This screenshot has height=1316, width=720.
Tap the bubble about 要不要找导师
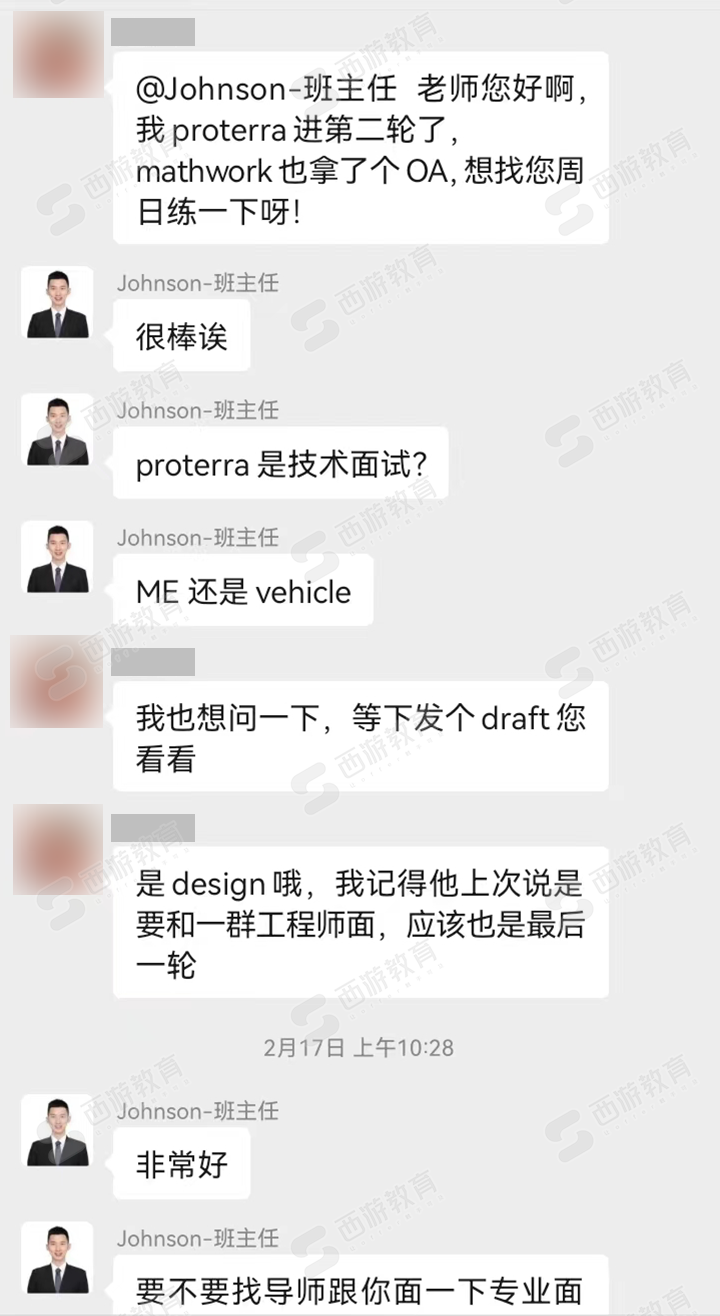pyautogui.click(x=361, y=1287)
